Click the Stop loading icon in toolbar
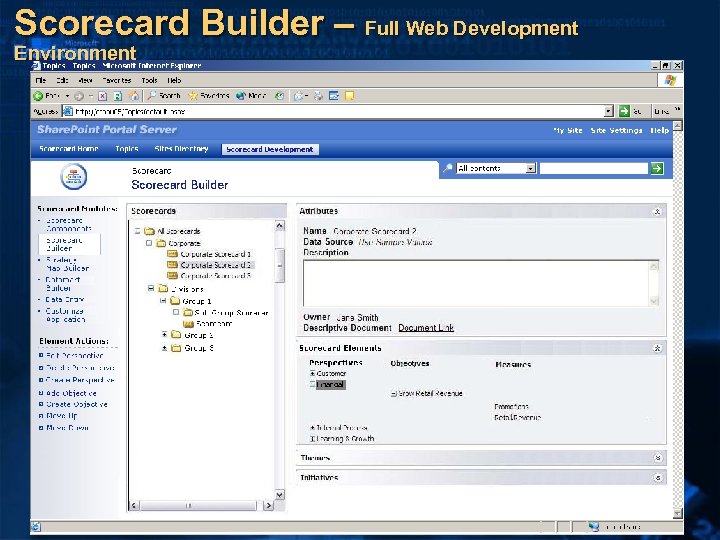Screen dimensions: 720x540 [103, 96]
